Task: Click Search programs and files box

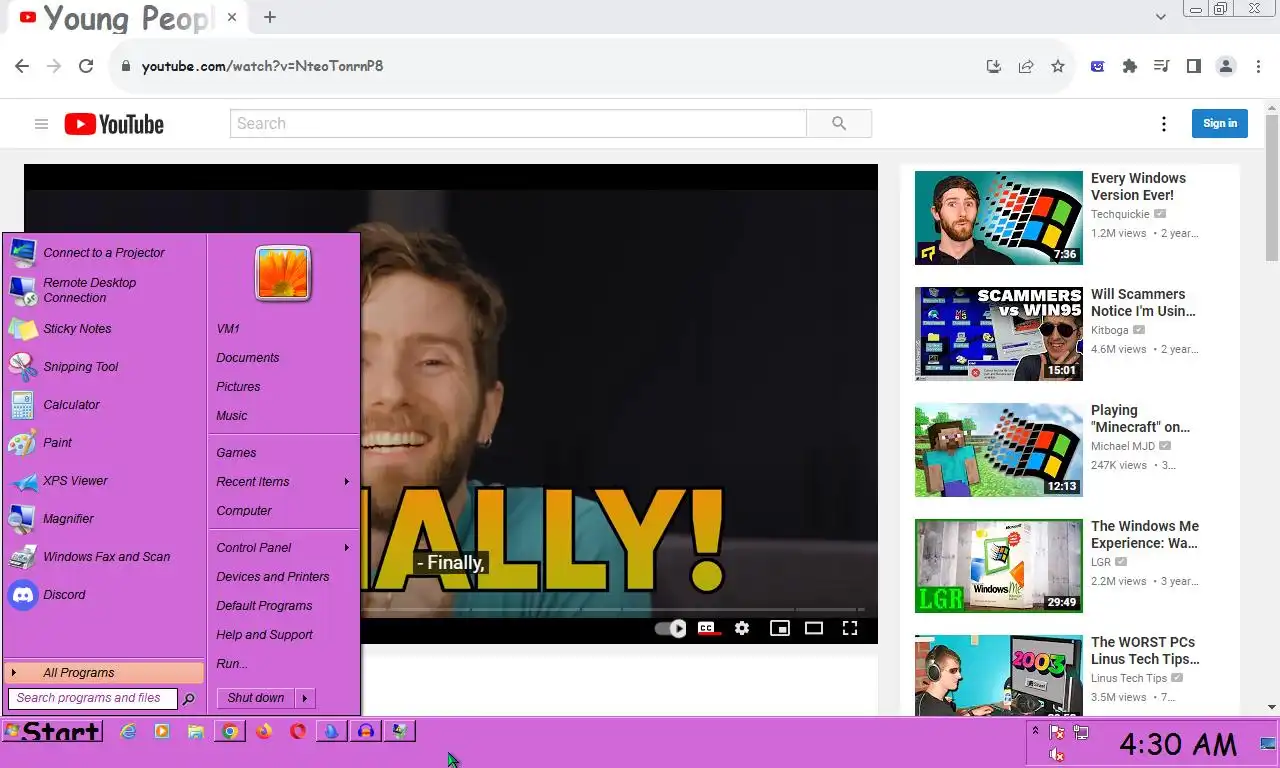Action: point(92,699)
